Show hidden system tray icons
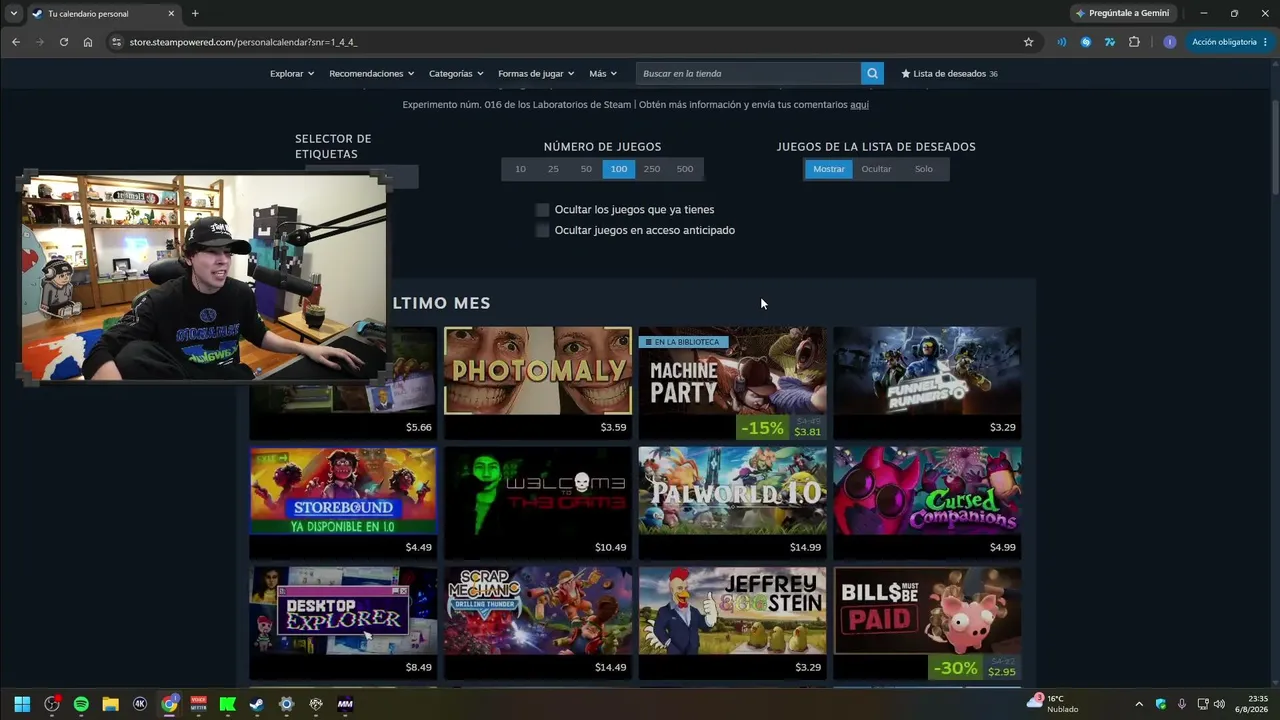Screen dimensions: 1280x720 (1138, 704)
